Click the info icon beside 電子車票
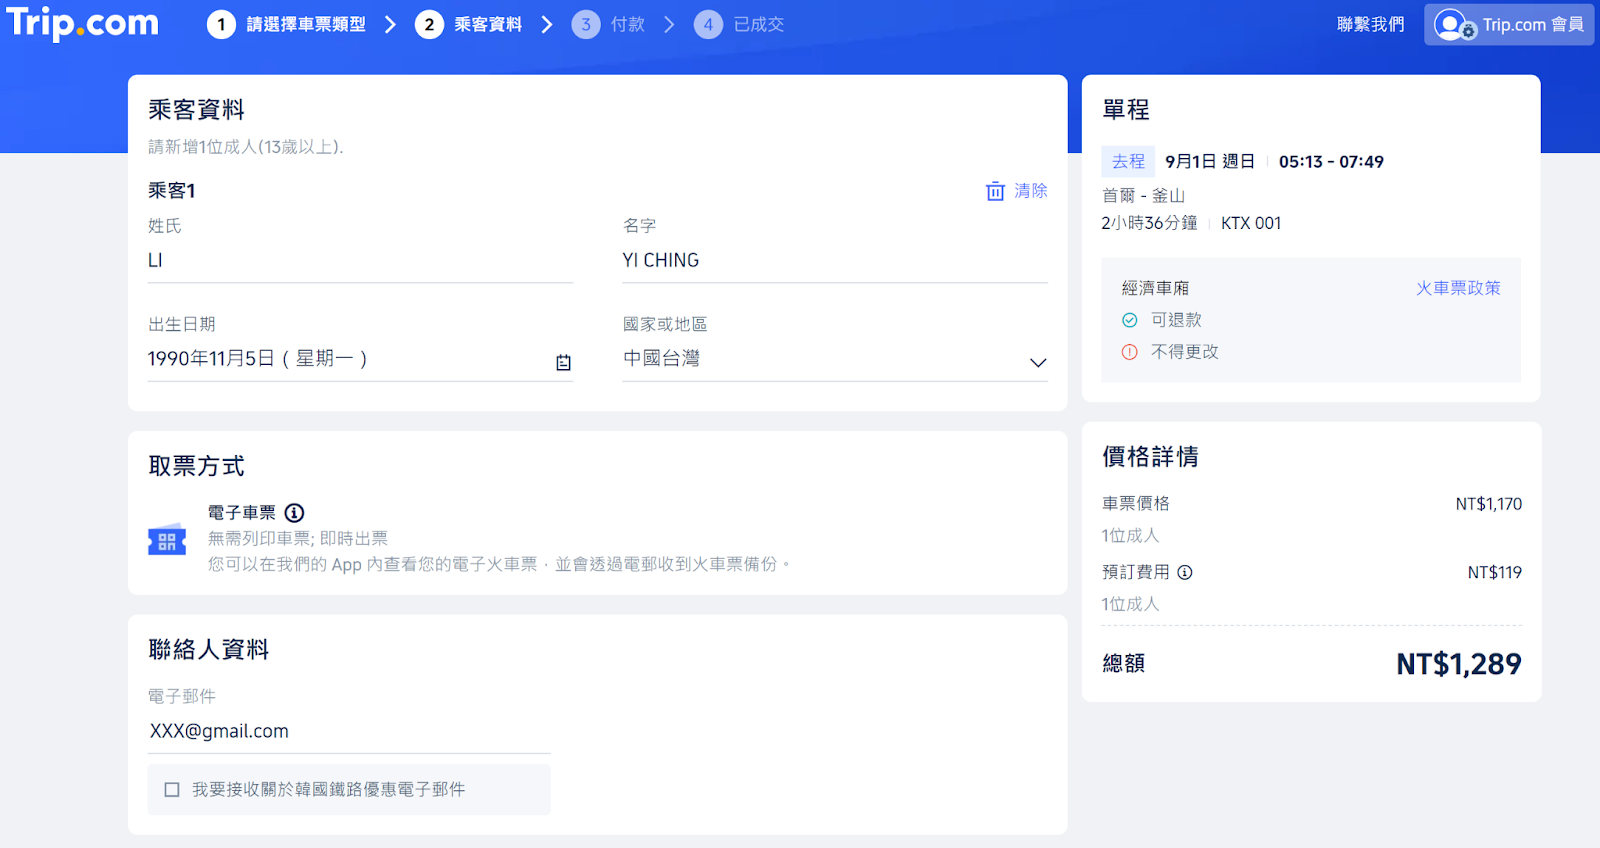 pyautogui.click(x=294, y=513)
